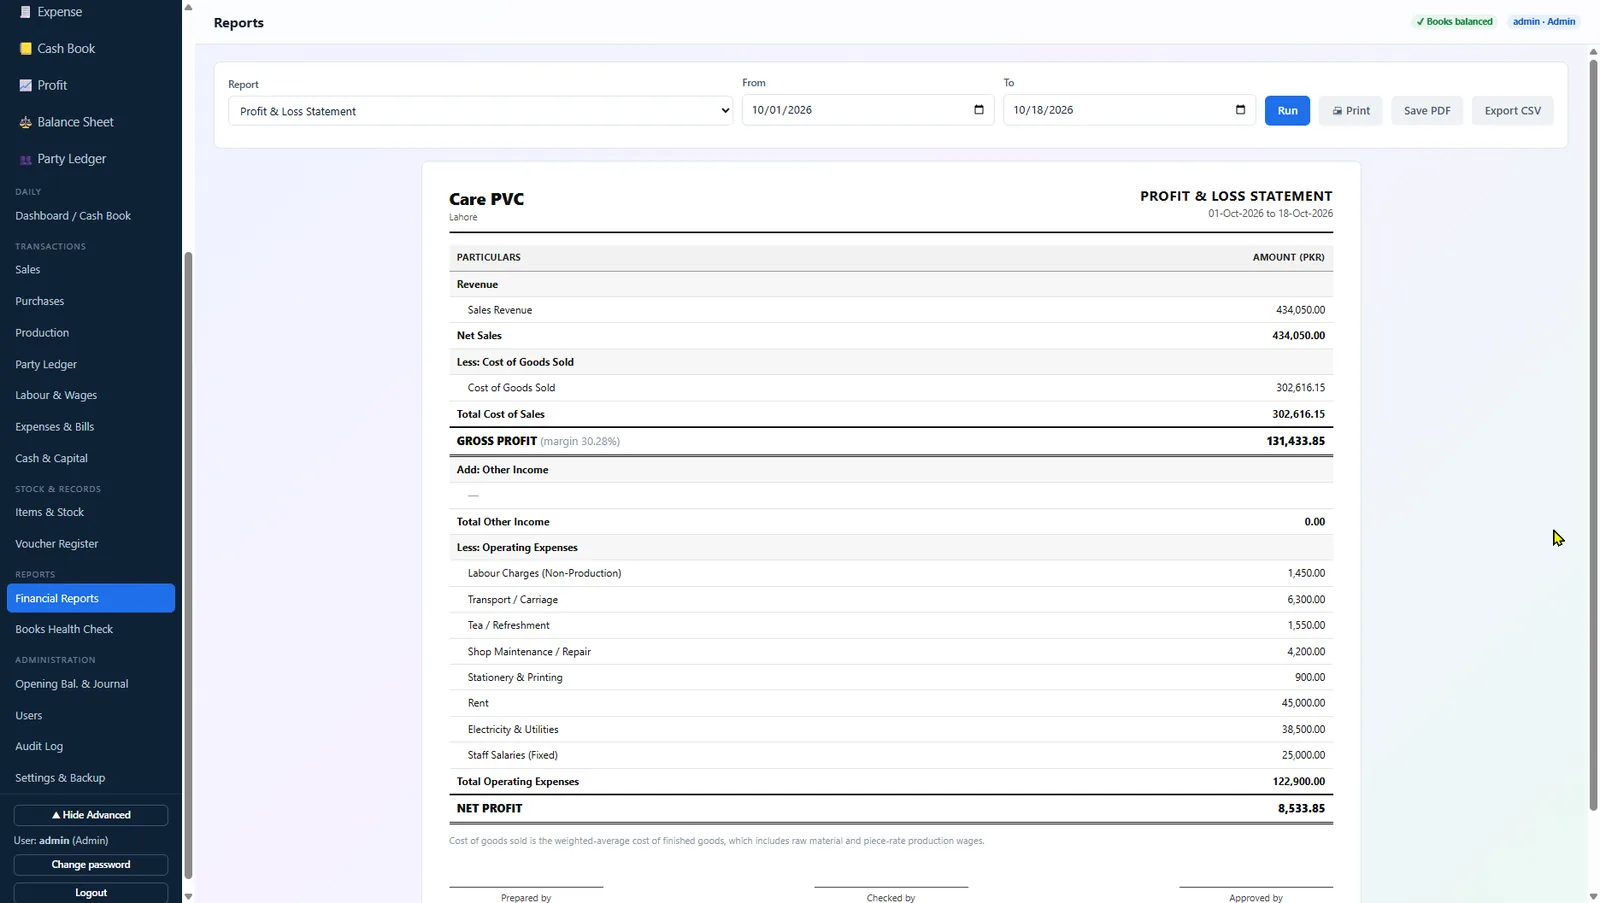
Task: Open Settings & Backup
Action: [60, 778]
